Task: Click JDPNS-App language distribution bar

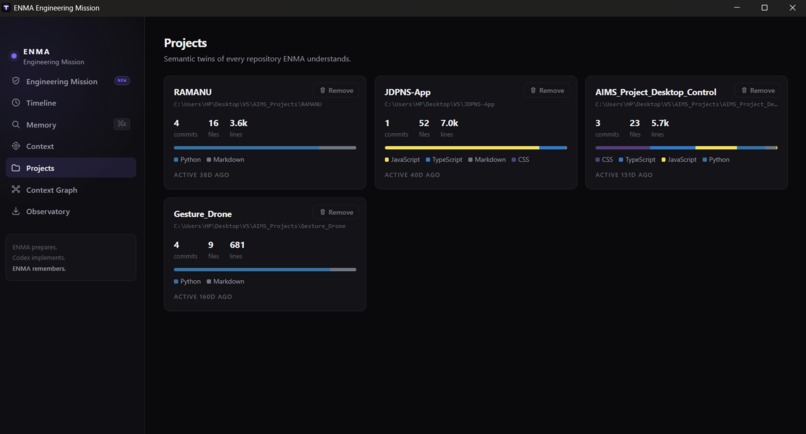Action: pyautogui.click(x=475, y=148)
